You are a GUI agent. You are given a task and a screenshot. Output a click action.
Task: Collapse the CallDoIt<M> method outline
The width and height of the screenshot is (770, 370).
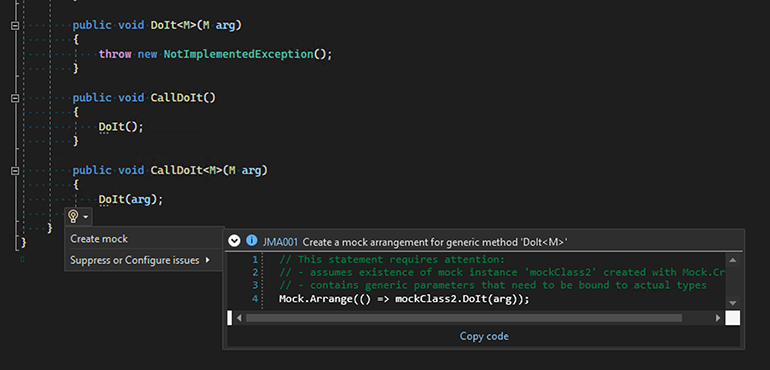[x=15, y=171]
